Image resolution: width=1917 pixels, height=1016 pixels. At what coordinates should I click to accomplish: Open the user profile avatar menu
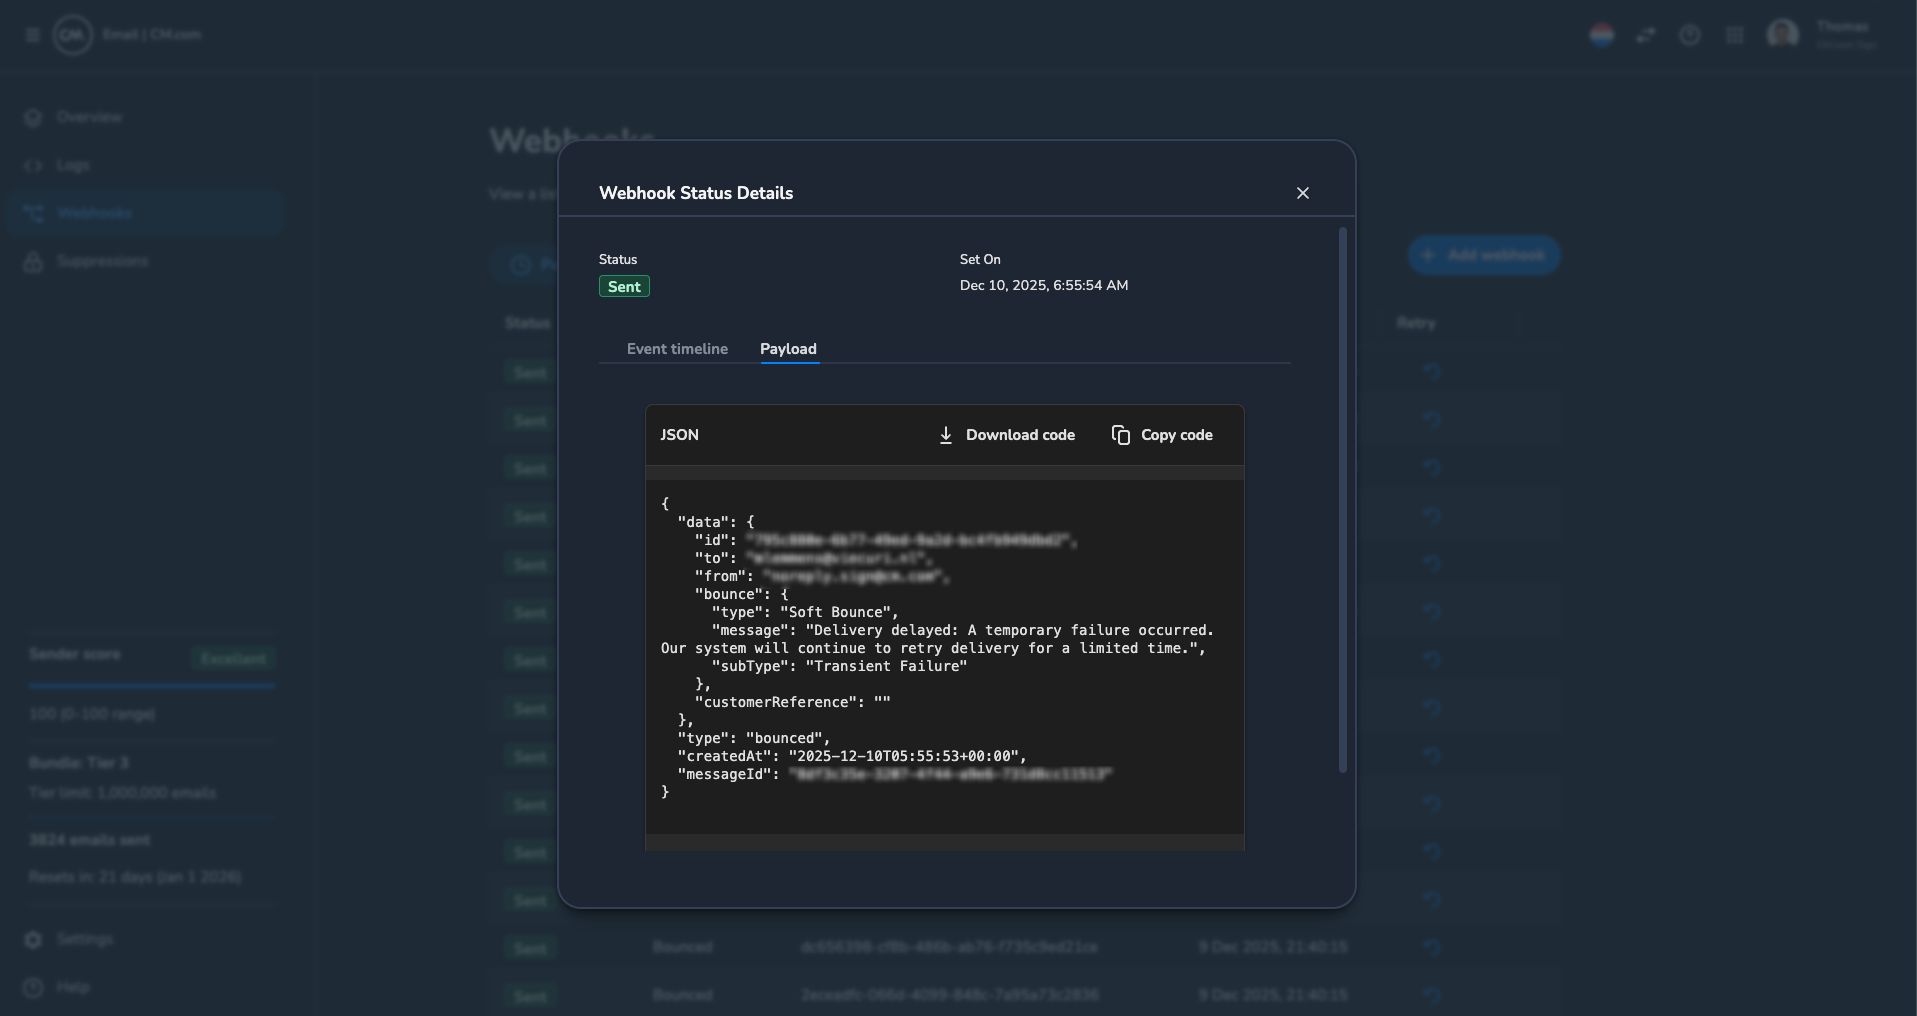point(1782,34)
